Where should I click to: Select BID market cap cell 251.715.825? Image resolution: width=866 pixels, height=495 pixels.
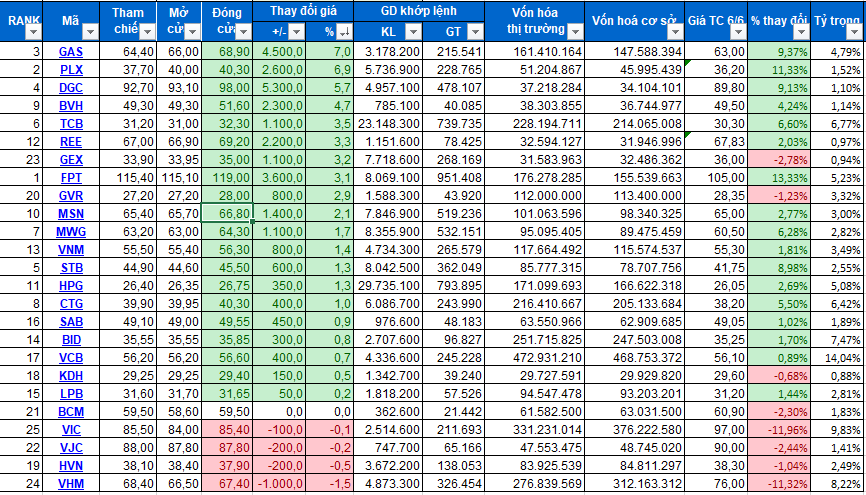tap(535, 339)
